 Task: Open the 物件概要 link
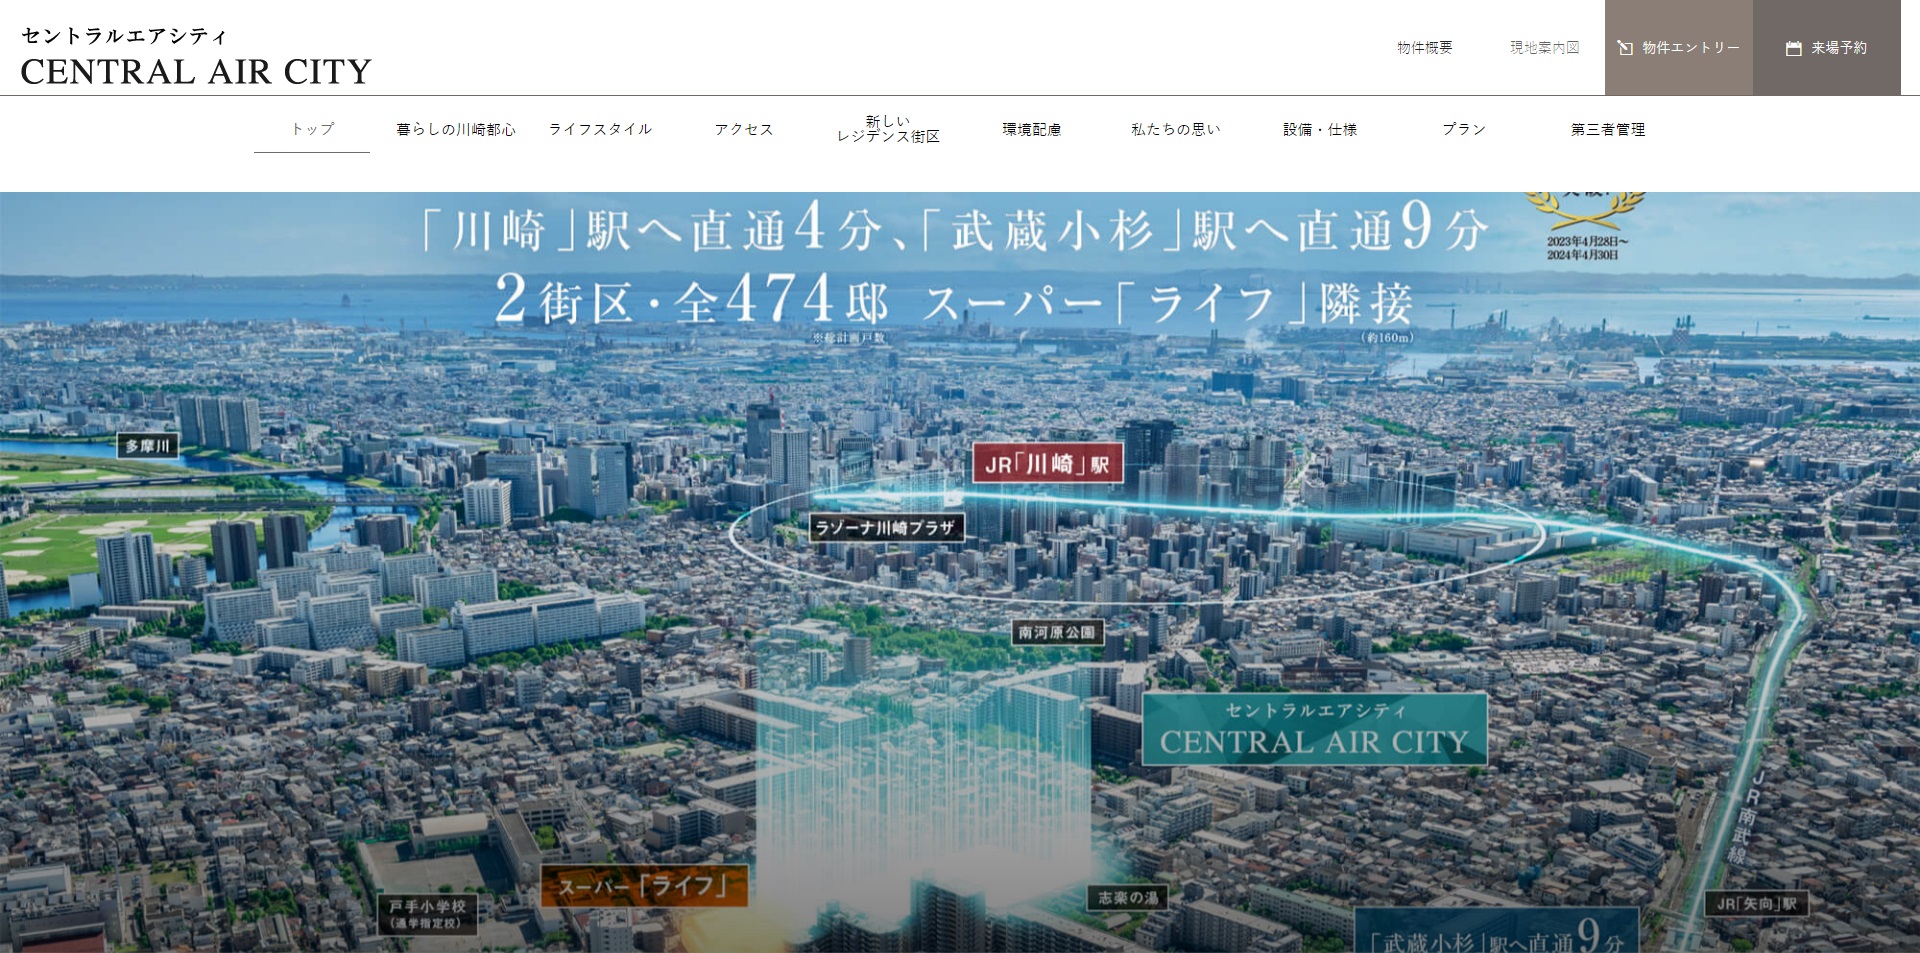[1424, 47]
